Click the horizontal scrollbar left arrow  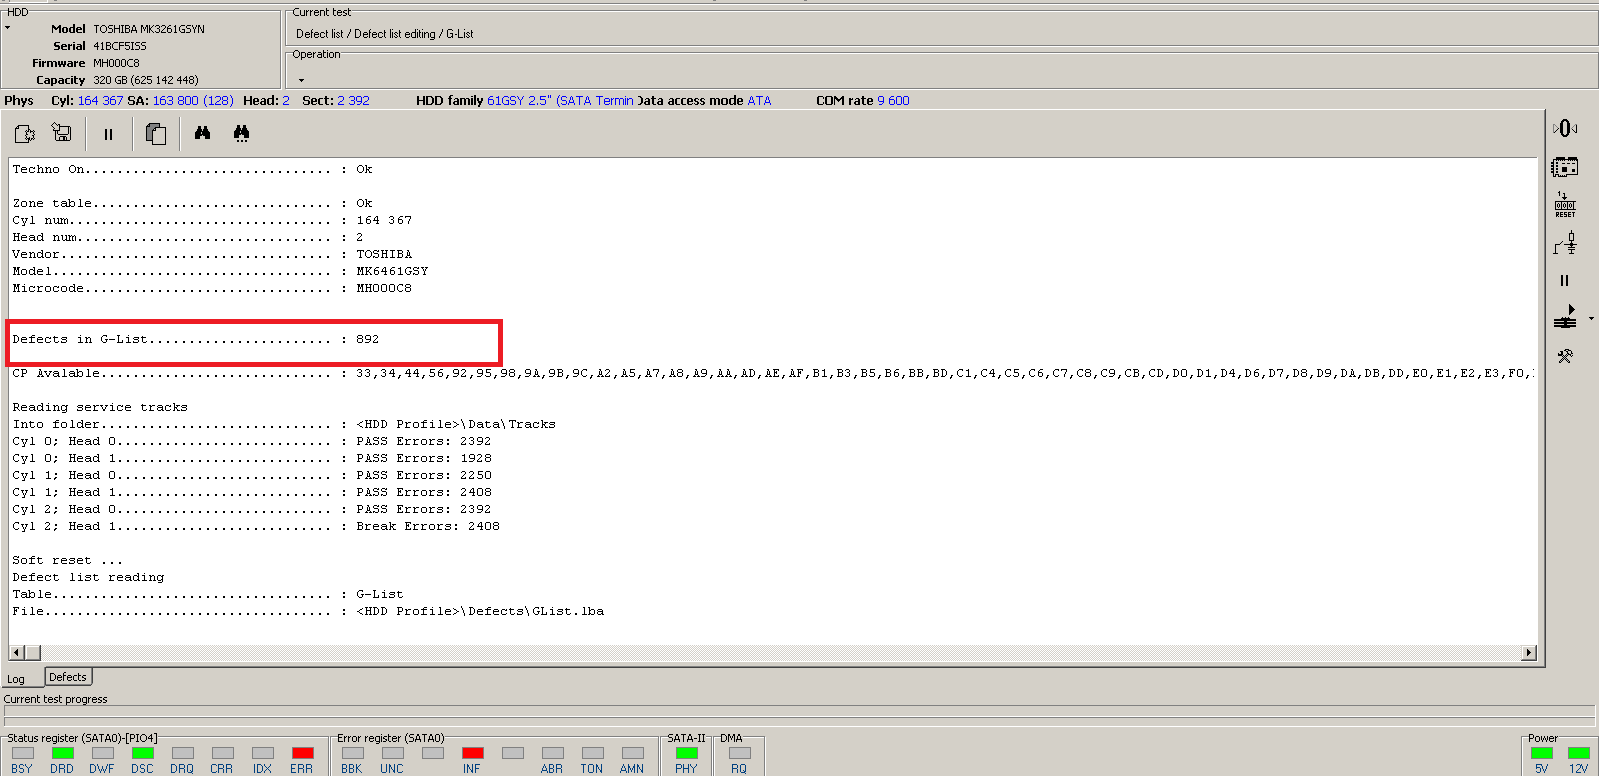pos(16,653)
